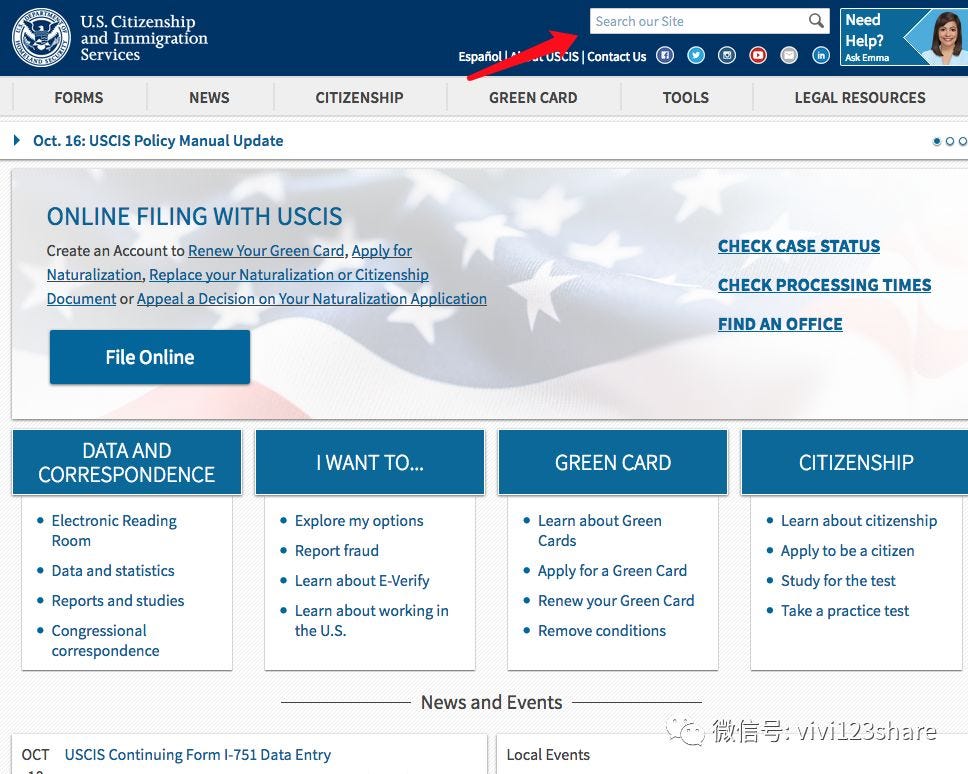The image size is (968, 774).
Task: Click the Local Events heading
Action: click(548, 755)
